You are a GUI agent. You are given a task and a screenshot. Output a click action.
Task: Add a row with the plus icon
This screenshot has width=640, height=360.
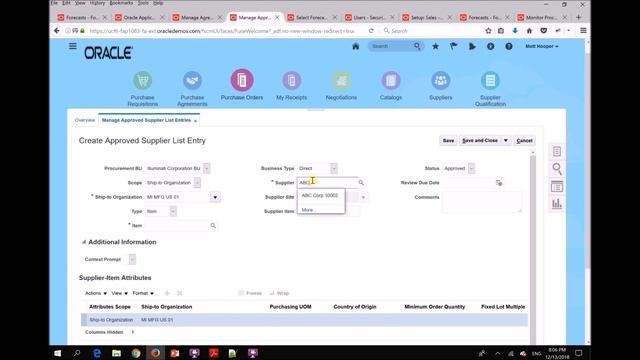point(167,293)
